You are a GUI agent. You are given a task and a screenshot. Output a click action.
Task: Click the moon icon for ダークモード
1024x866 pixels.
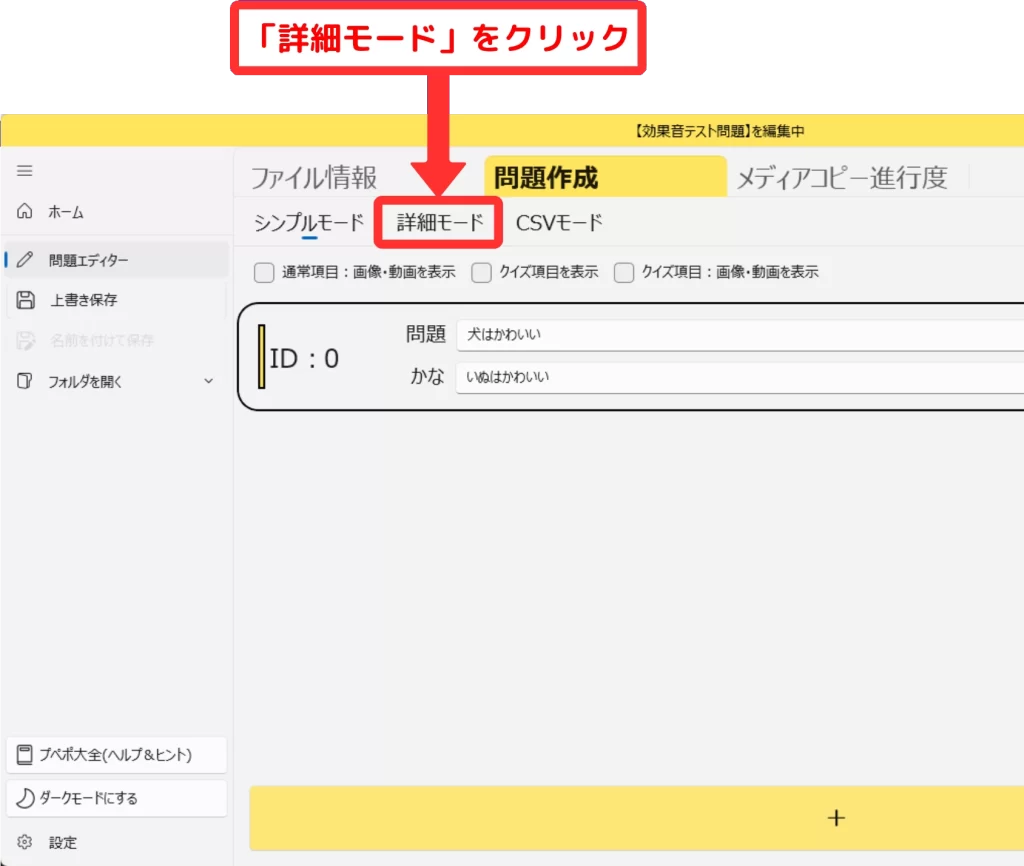[x=25, y=798]
